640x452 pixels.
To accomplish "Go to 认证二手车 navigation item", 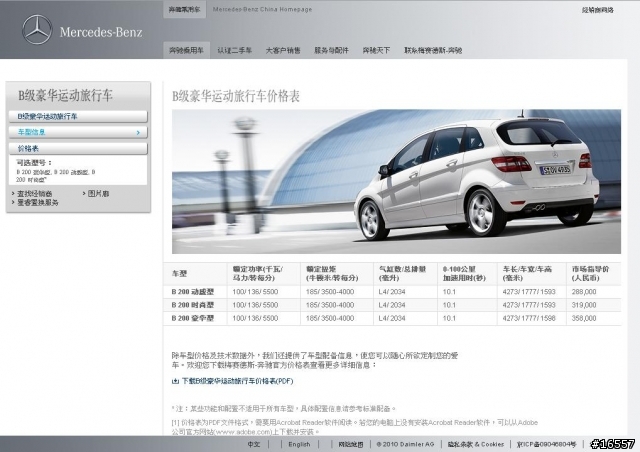I will pyautogui.click(x=234, y=50).
